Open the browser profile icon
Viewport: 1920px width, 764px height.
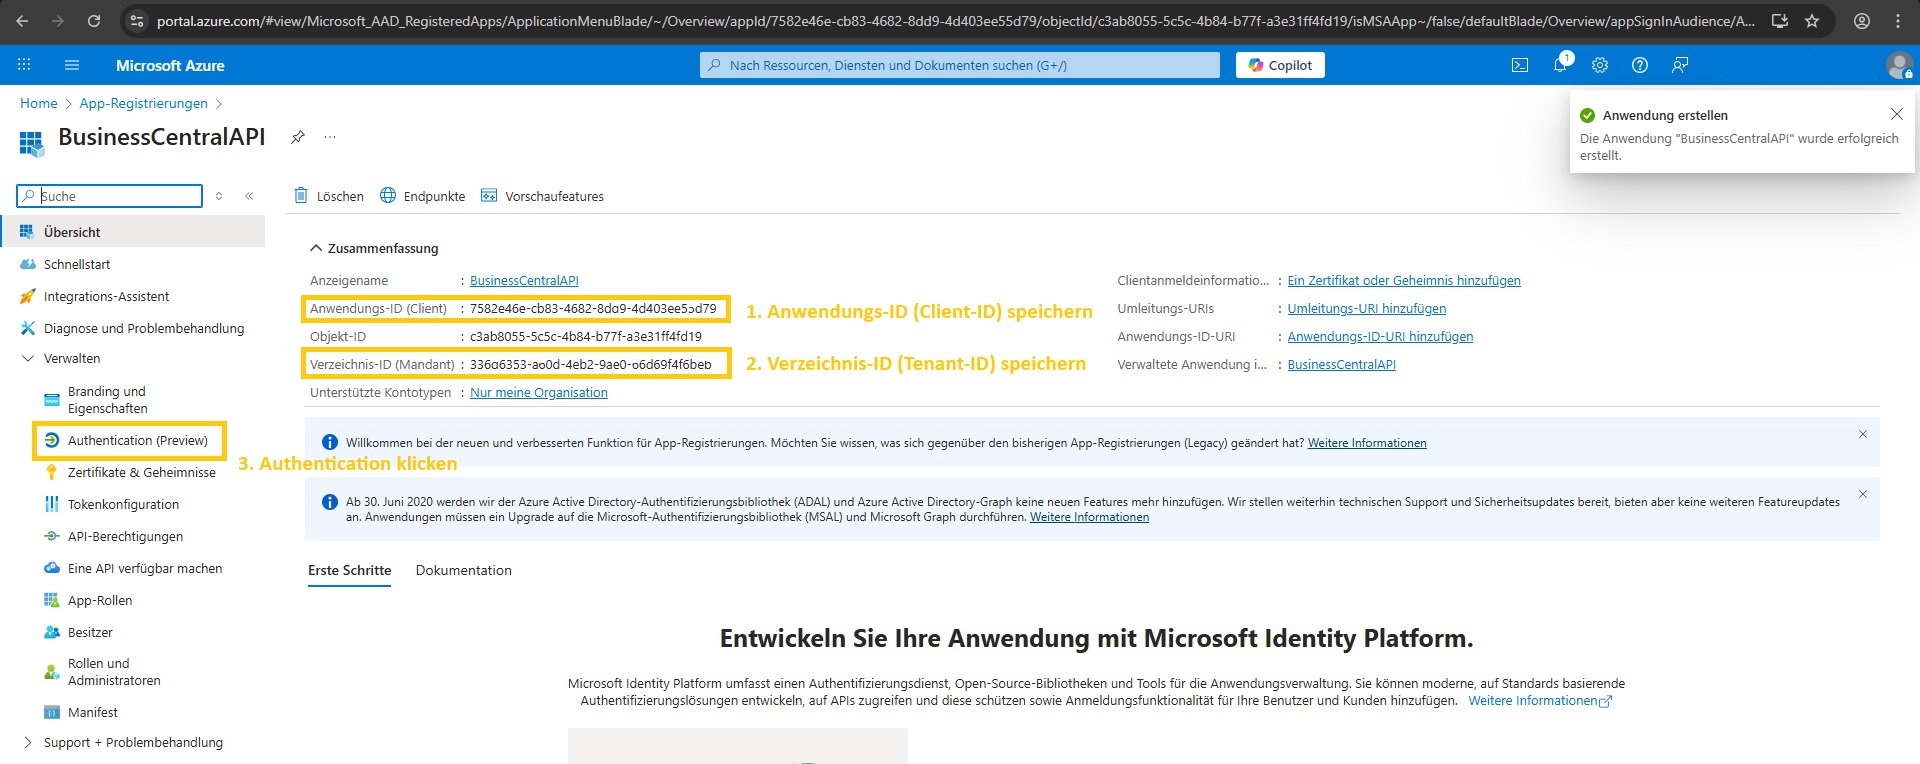pos(1862,21)
